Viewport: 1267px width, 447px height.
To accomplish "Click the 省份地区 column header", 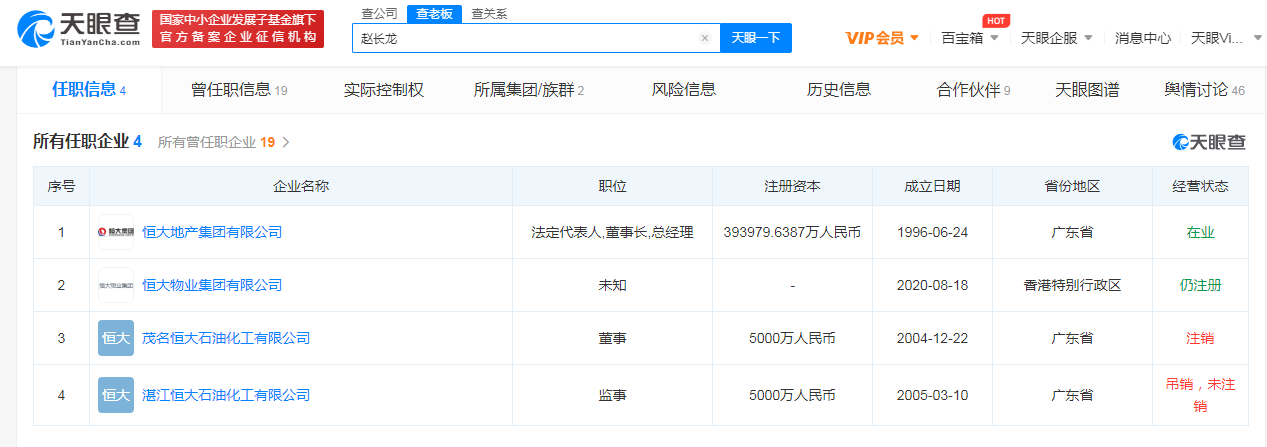I will coord(1072,186).
